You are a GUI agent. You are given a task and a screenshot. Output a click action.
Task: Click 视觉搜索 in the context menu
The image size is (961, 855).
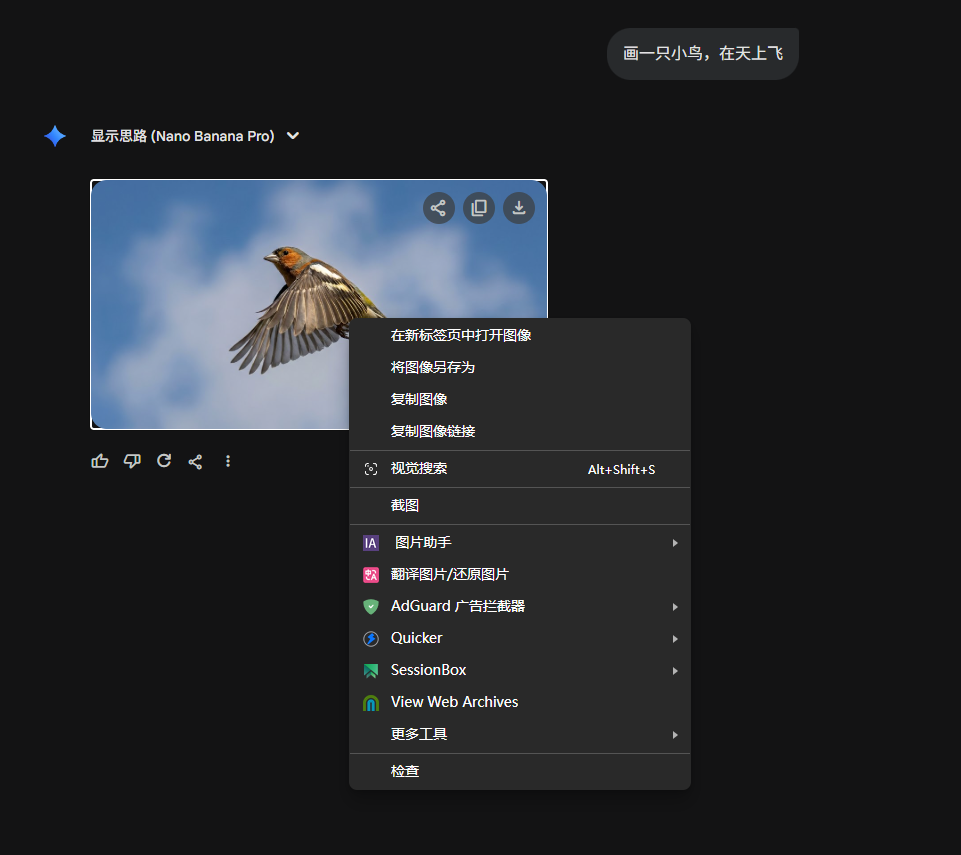pyautogui.click(x=419, y=469)
